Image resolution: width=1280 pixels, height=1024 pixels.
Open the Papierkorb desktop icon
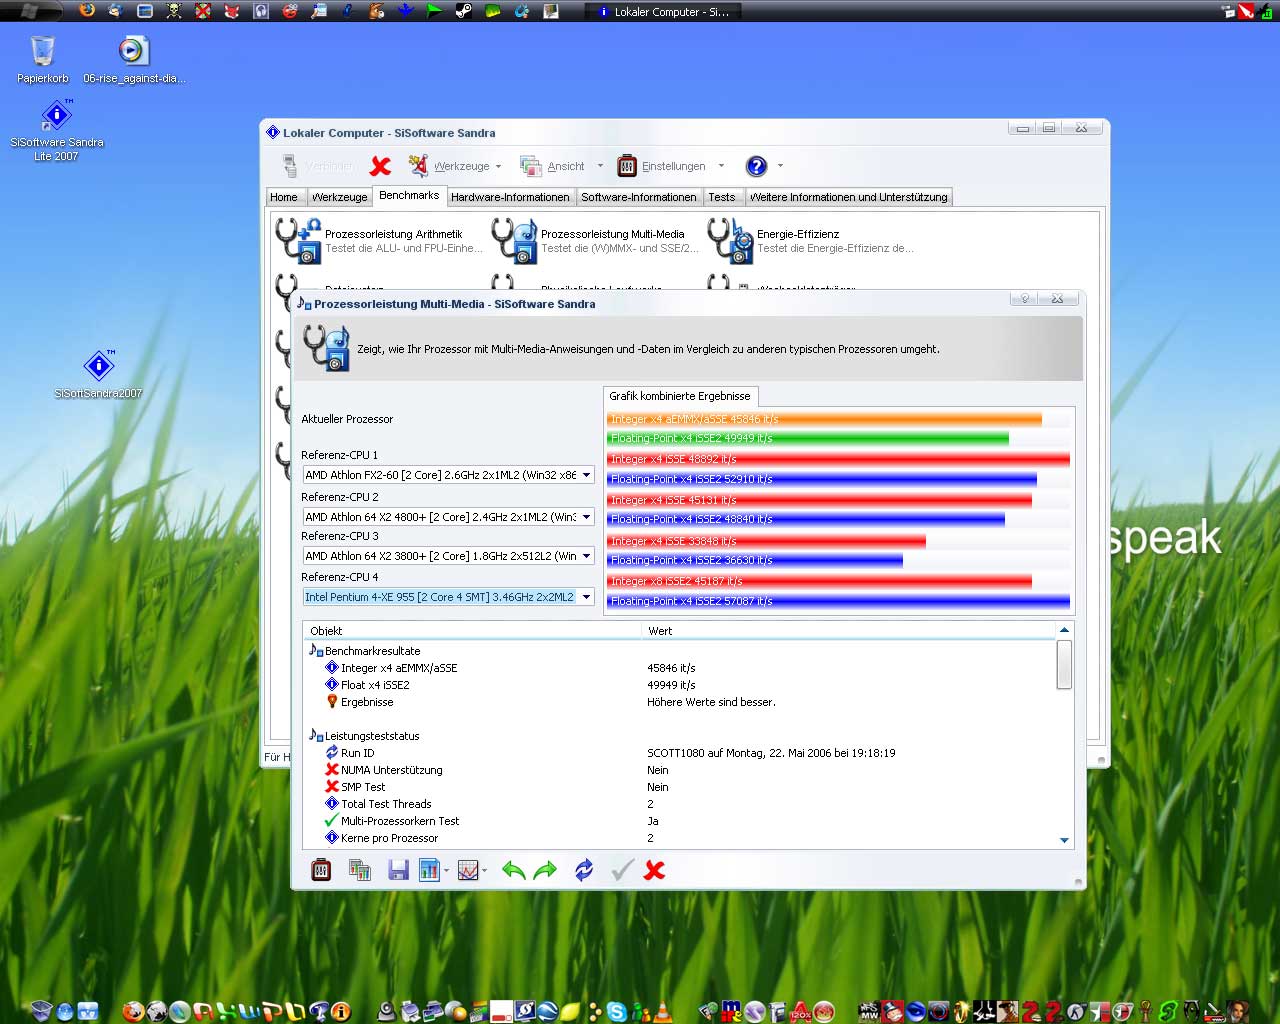pos(43,59)
